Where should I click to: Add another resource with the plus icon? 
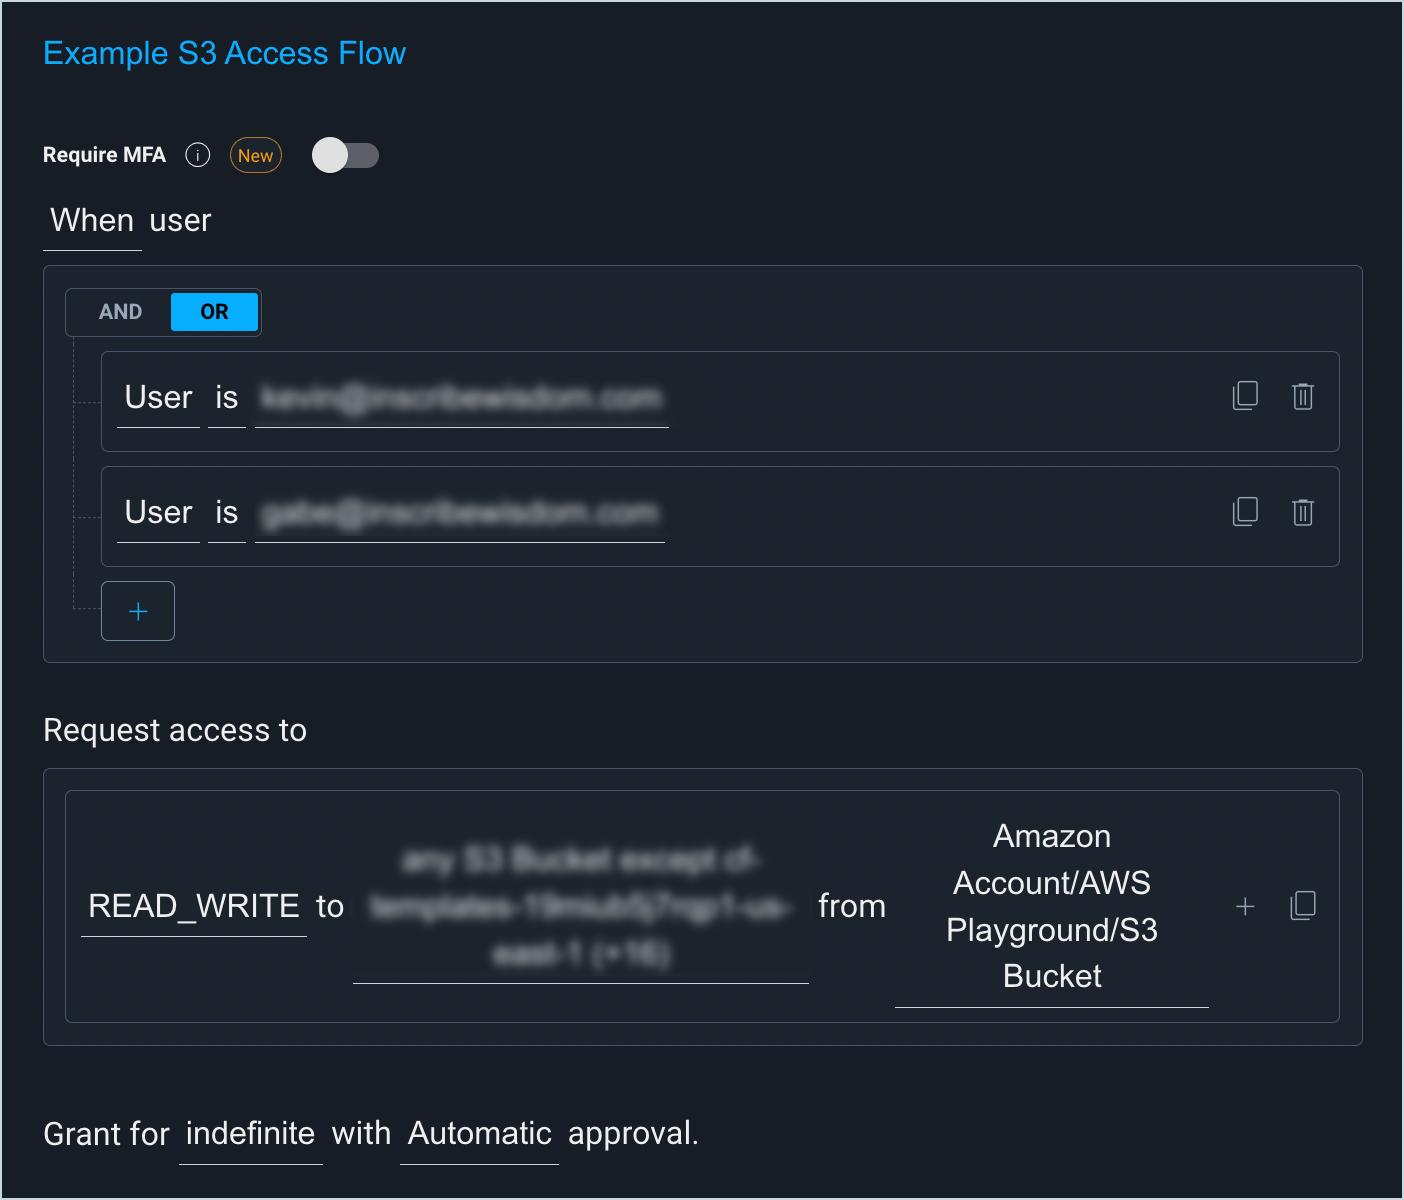coord(1245,906)
